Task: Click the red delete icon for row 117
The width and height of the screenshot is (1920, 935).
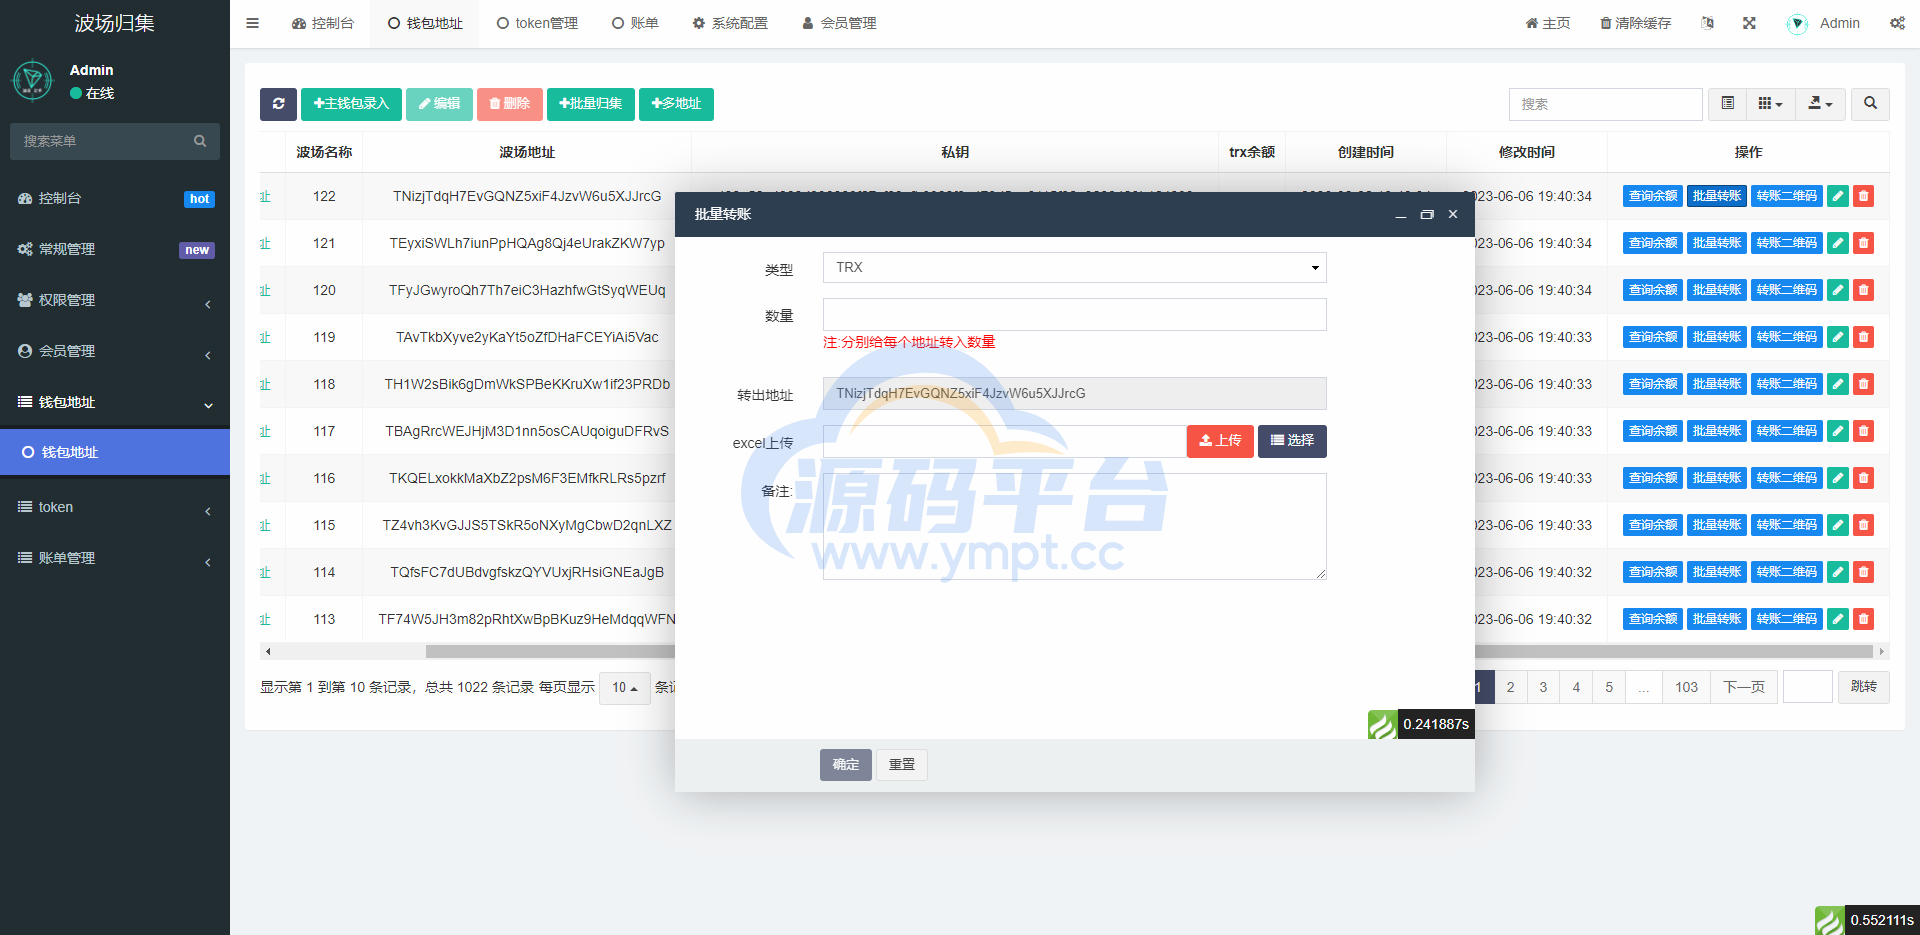Action: pos(1863,431)
